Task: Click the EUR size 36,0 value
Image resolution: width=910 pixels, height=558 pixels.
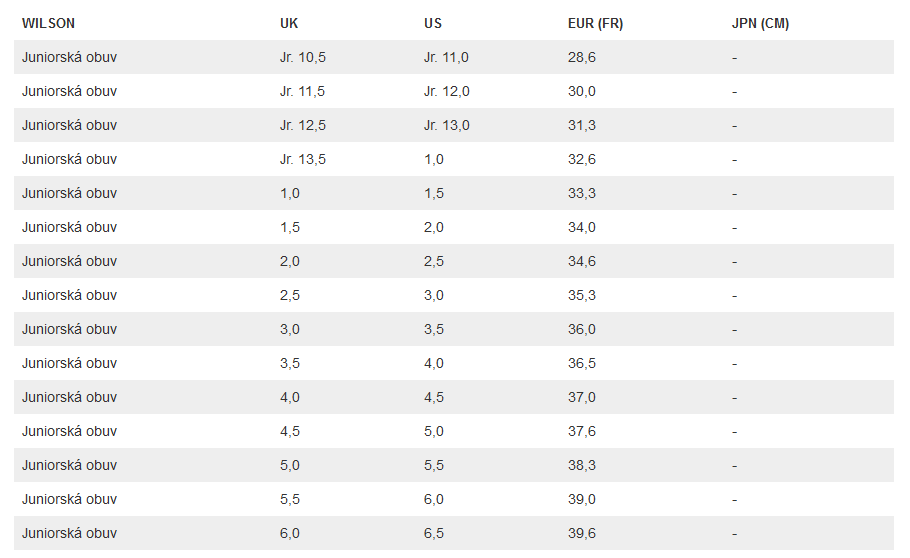Action: click(x=582, y=330)
